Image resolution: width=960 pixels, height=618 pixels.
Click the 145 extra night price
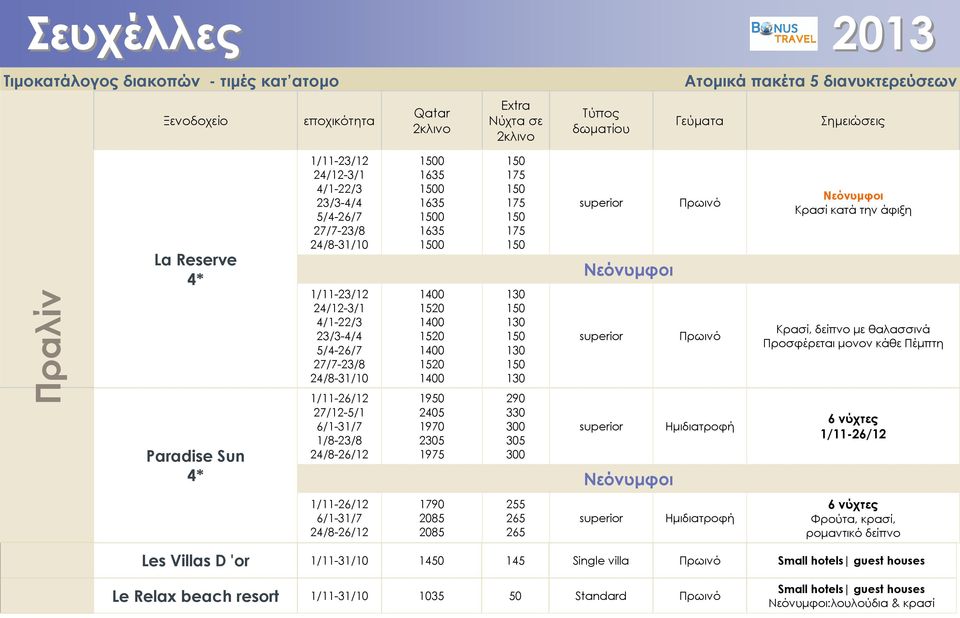(x=516, y=560)
